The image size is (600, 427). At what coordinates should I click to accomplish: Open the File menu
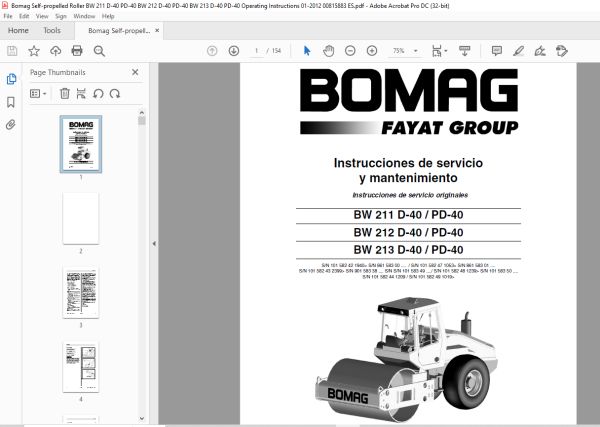click(x=8, y=16)
